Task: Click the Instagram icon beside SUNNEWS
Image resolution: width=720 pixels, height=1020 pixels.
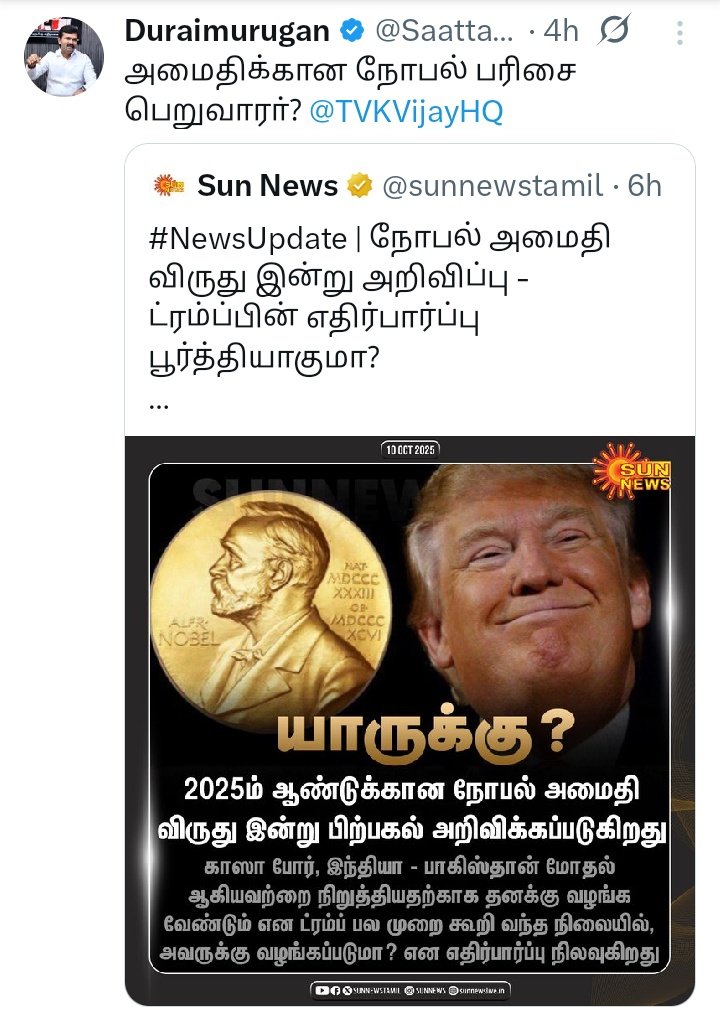Action: [x=409, y=990]
